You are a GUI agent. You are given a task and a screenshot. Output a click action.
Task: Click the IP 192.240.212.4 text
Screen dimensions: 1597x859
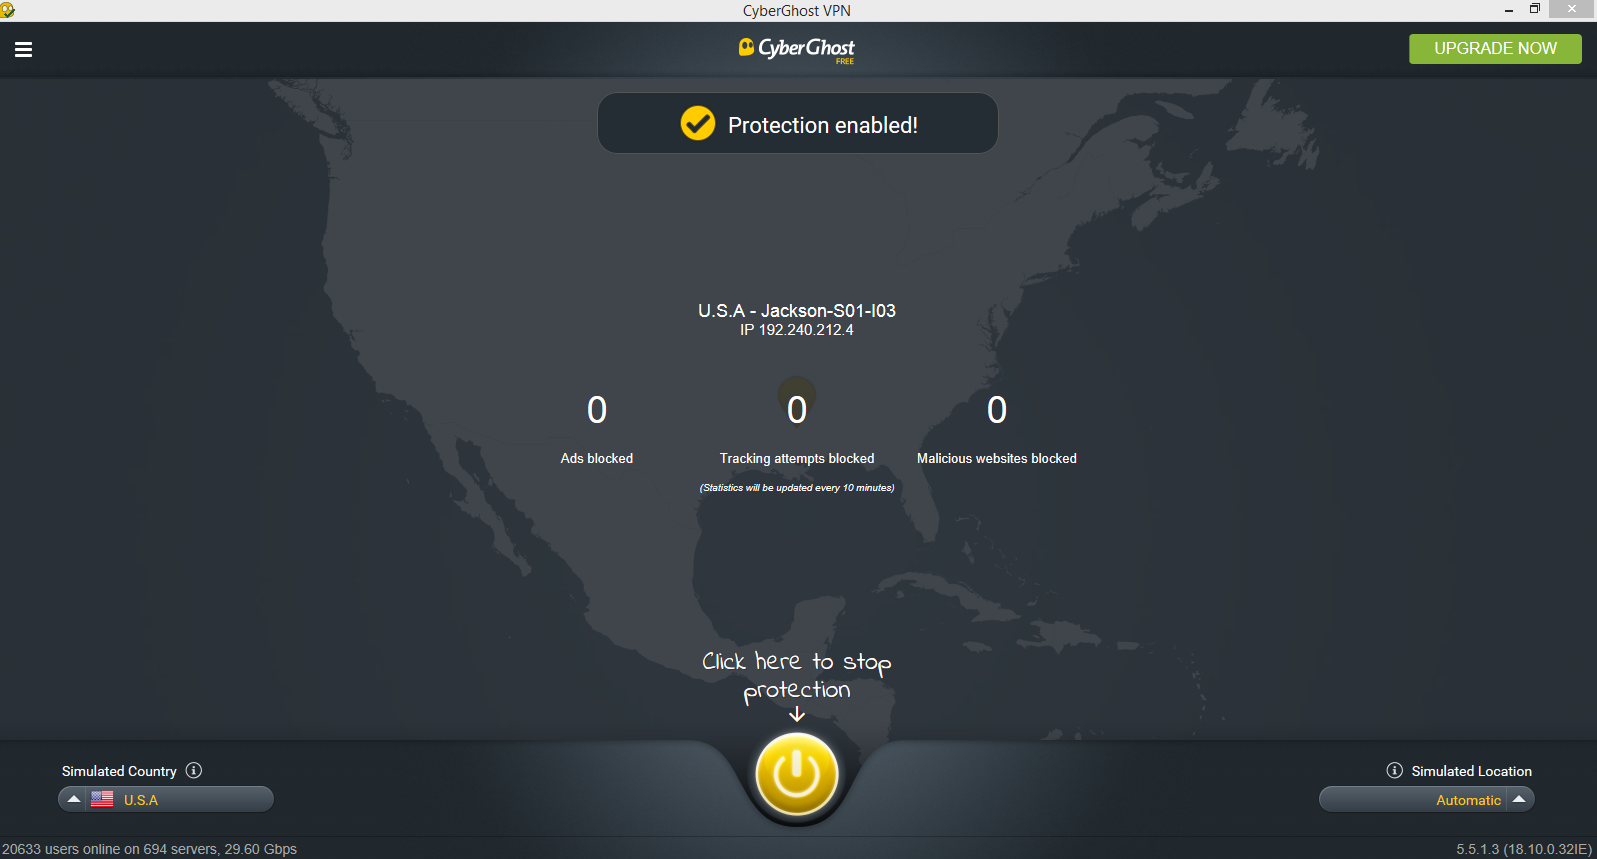(x=797, y=330)
